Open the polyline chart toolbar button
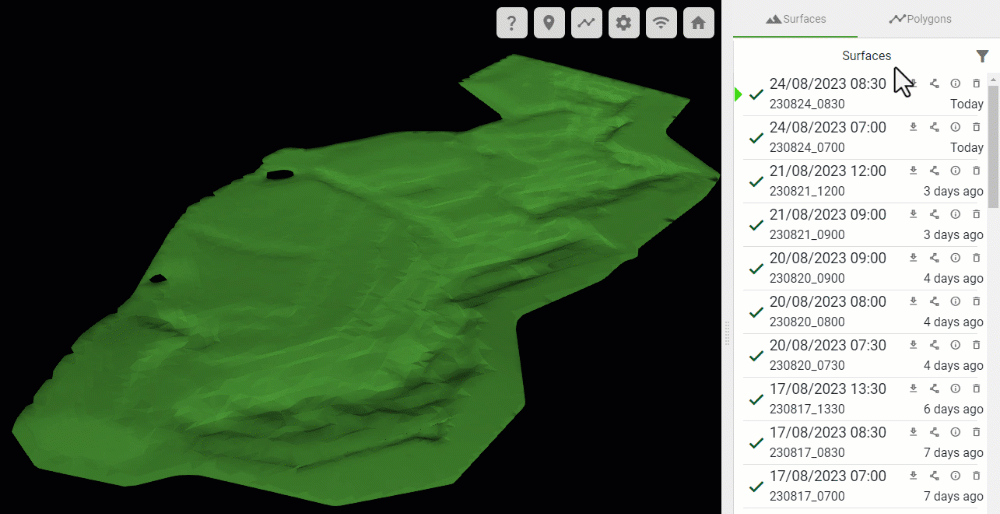This screenshot has height=514, width=1000. (586, 24)
